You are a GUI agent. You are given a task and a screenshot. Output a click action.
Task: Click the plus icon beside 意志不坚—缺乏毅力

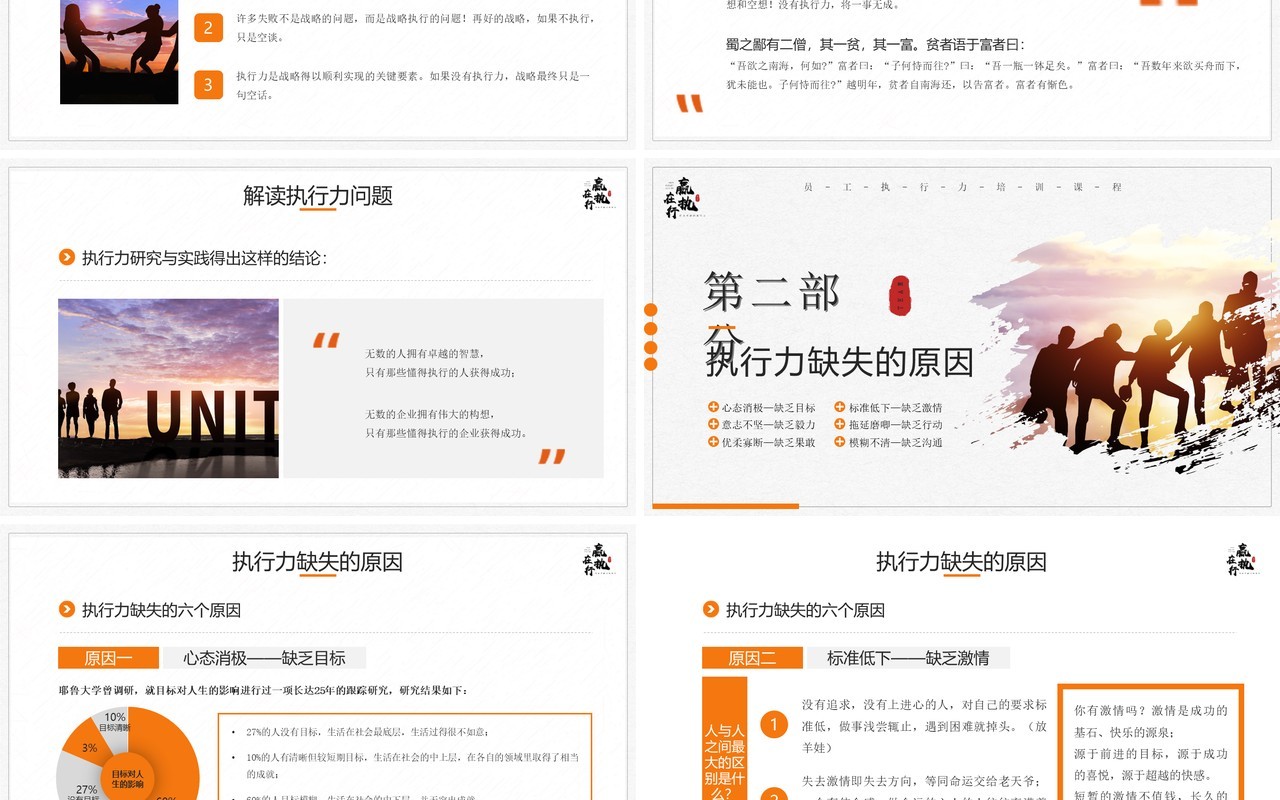pos(713,424)
